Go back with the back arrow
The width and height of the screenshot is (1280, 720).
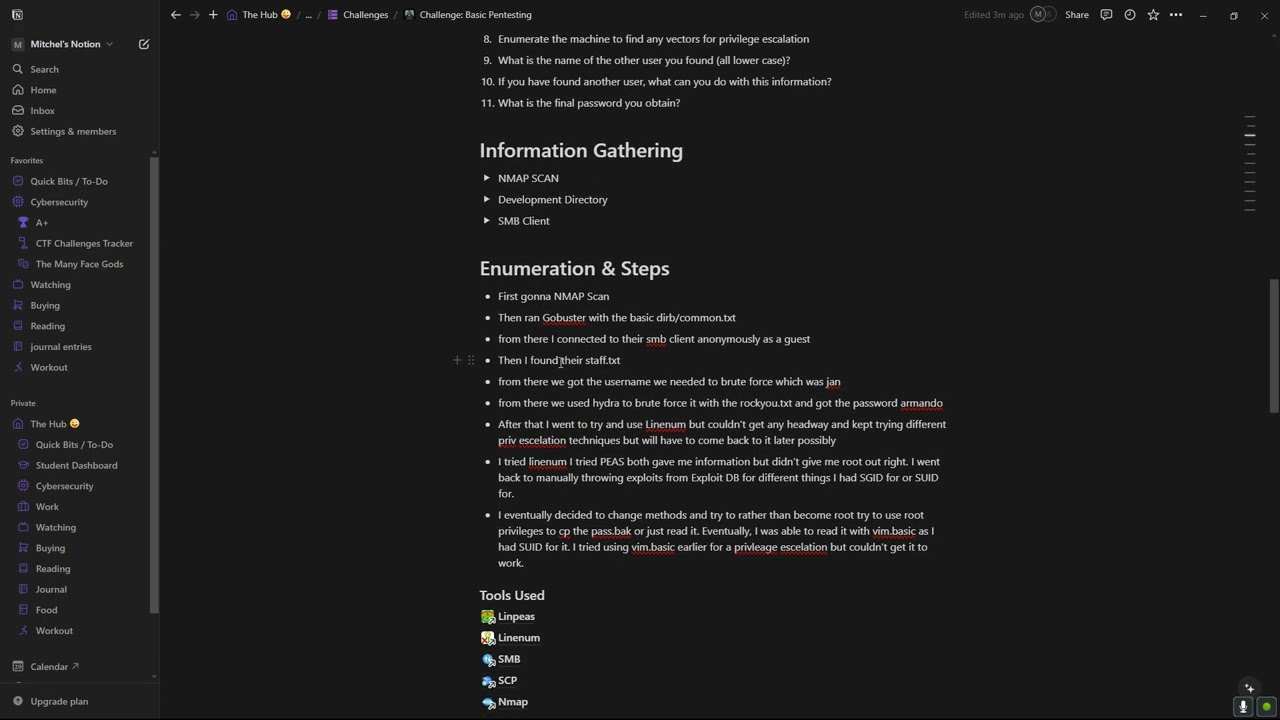[x=176, y=15]
